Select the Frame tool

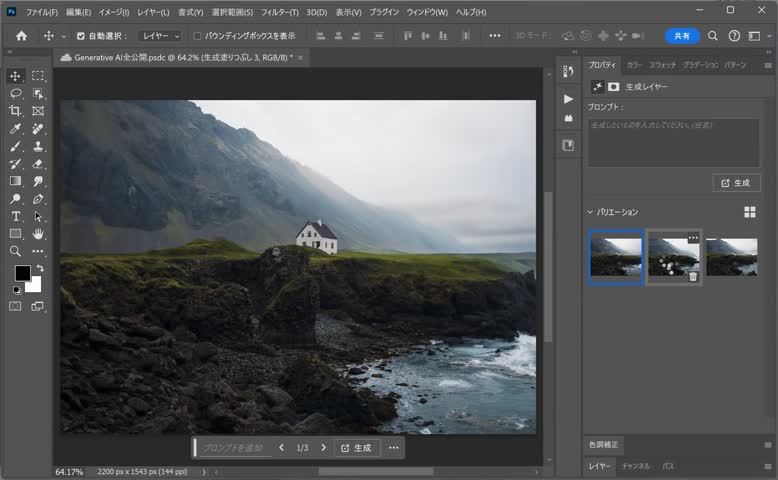(38, 111)
